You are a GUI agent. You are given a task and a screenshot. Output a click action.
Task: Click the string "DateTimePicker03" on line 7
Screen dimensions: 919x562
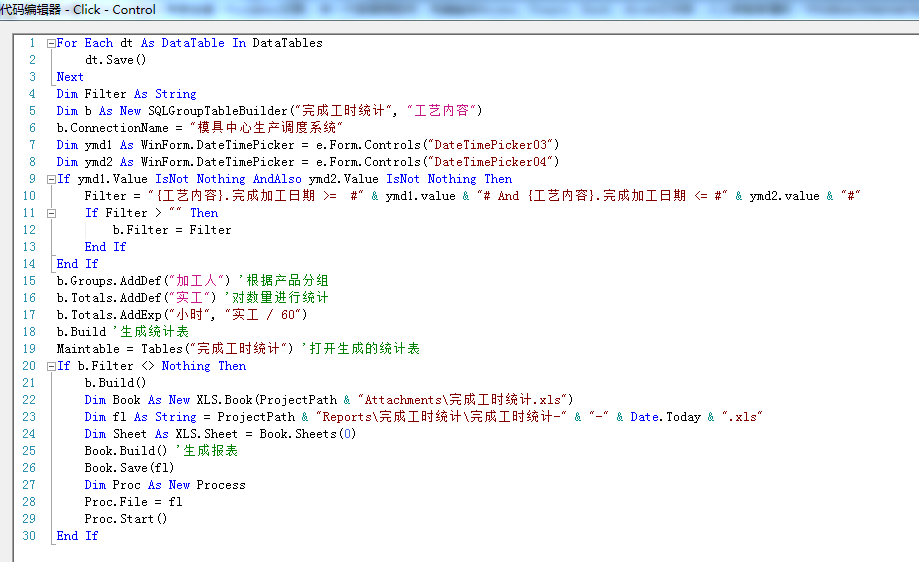pos(490,145)
